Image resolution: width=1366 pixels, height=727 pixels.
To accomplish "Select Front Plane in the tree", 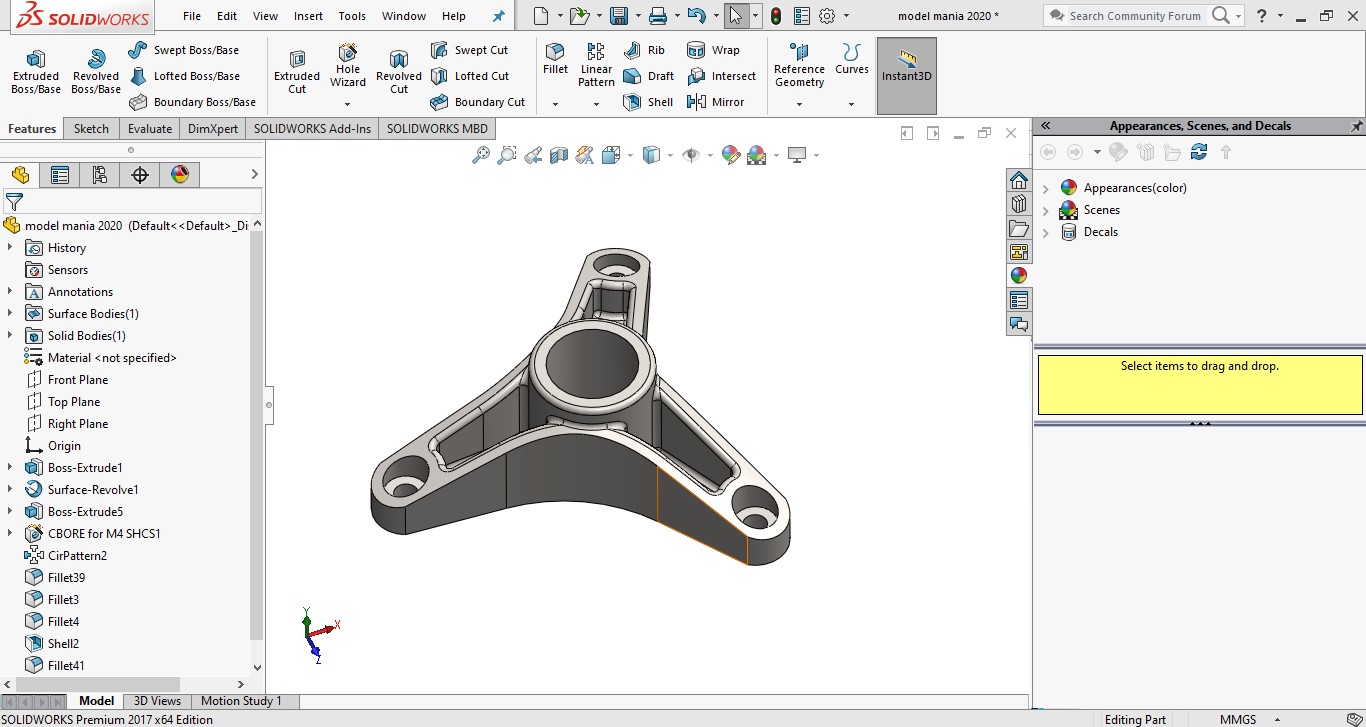I will pos(78,379).
